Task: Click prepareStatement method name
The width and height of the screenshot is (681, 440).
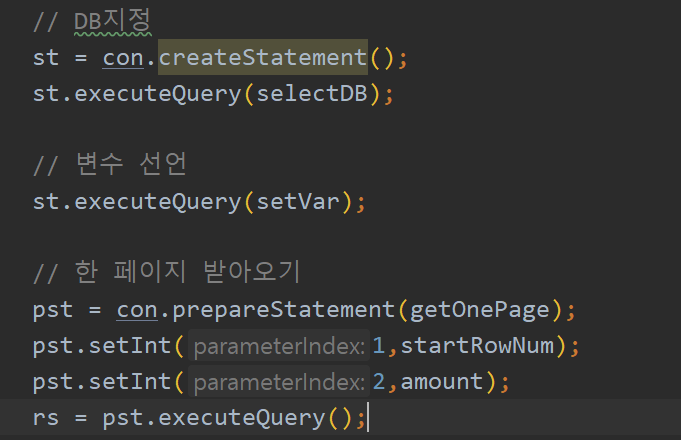Action: 283,311
